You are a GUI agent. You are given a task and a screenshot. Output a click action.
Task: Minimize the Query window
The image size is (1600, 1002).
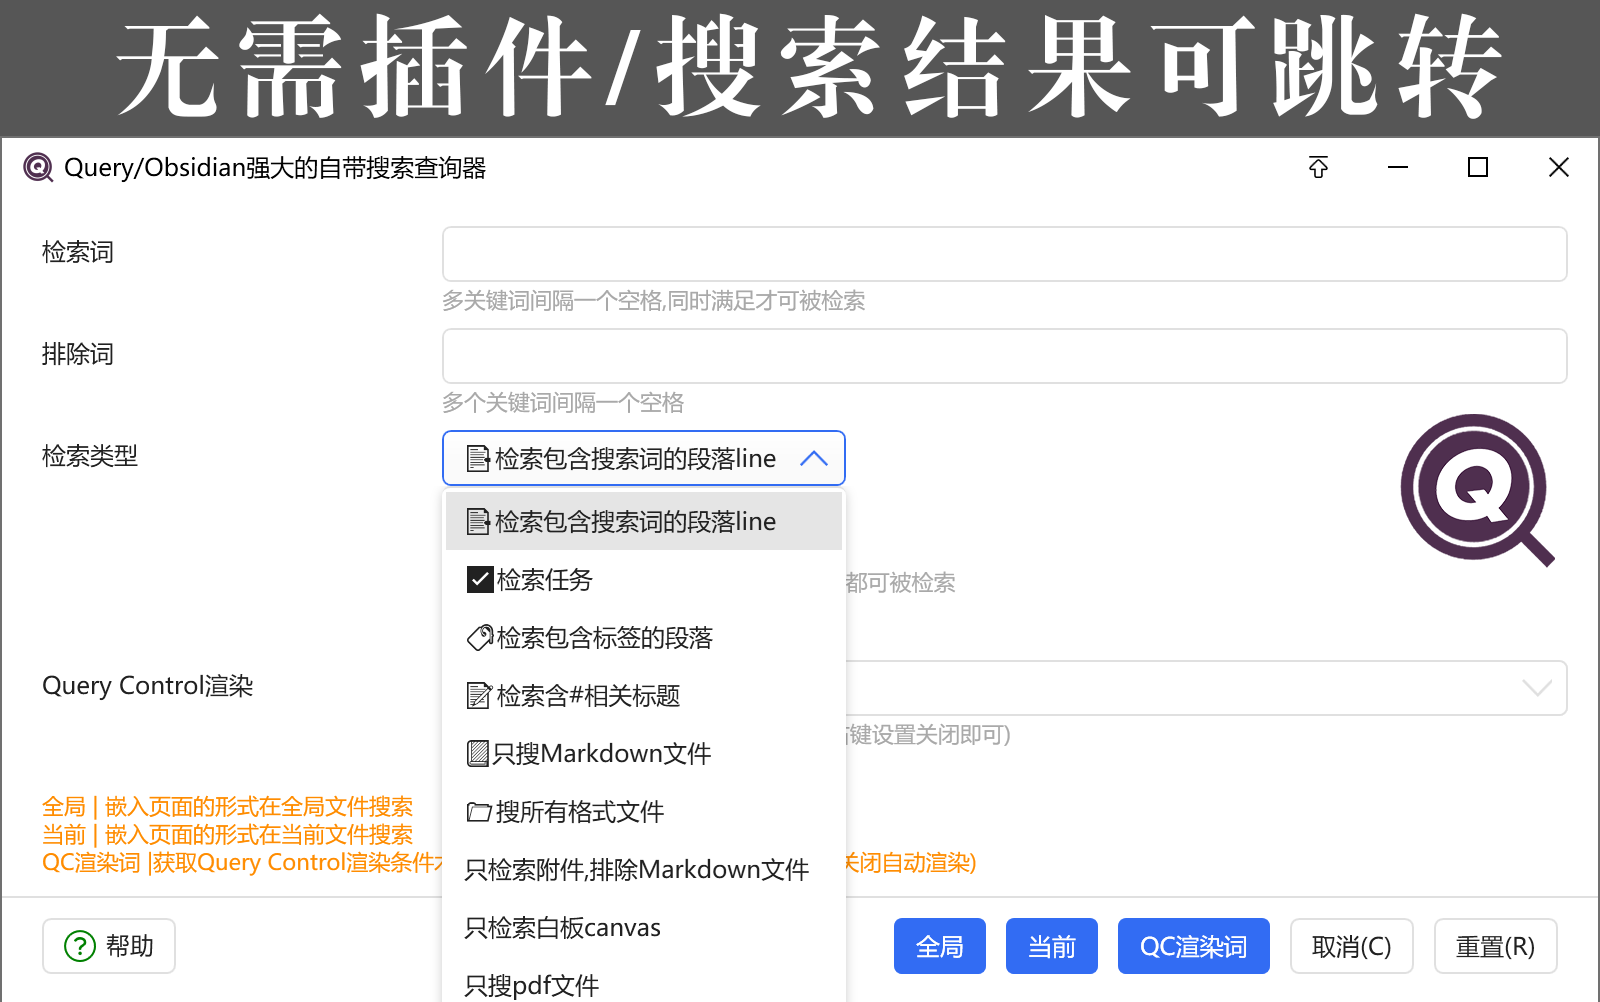(1398, 167)
